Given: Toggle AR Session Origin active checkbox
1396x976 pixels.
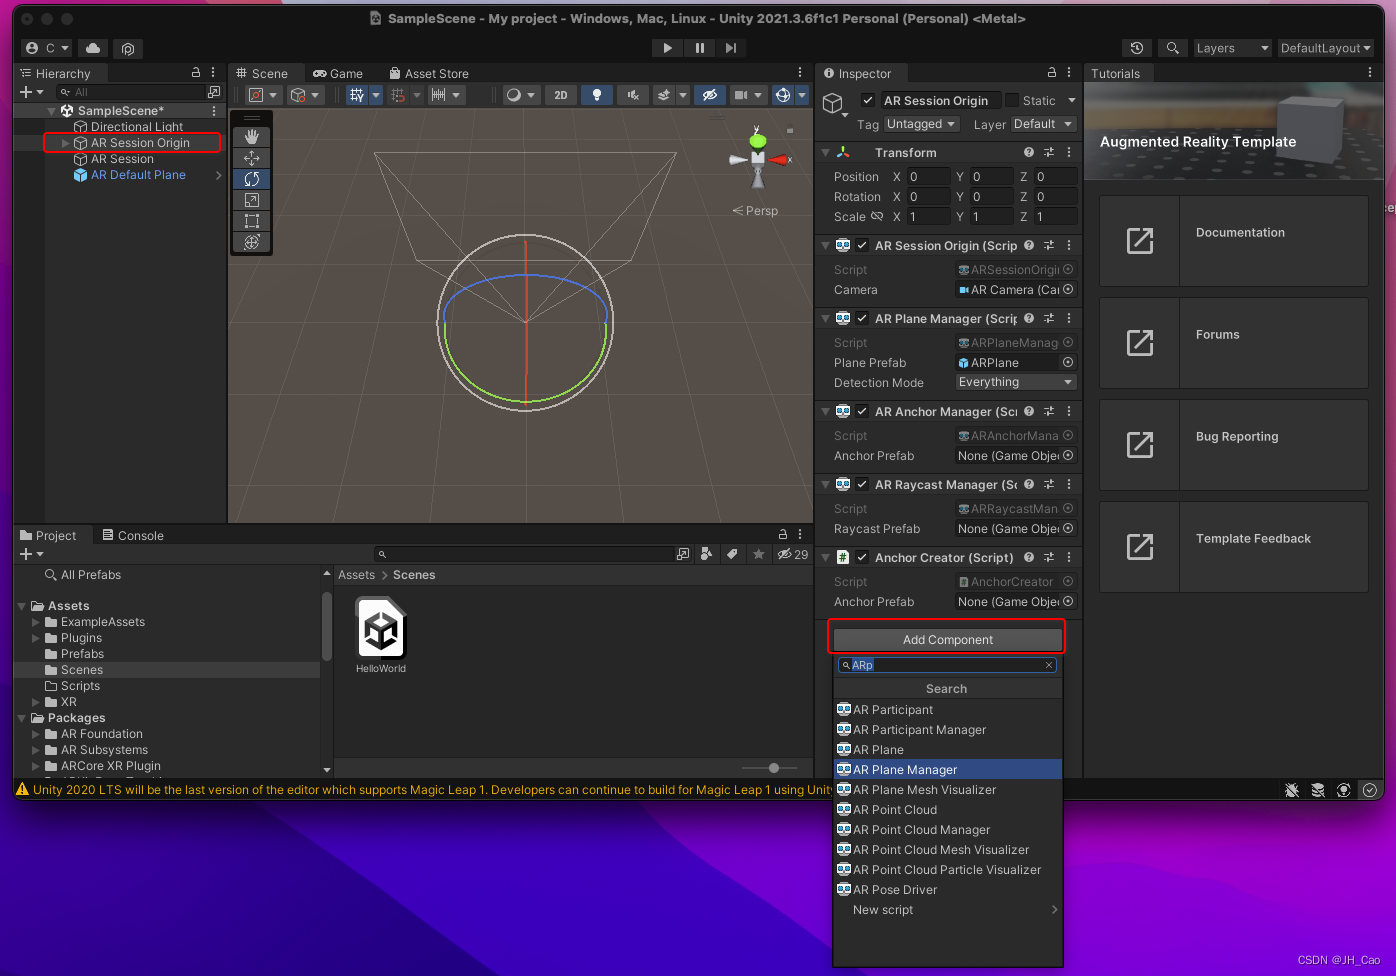Looking at the screenshot, I should (867, 100).
